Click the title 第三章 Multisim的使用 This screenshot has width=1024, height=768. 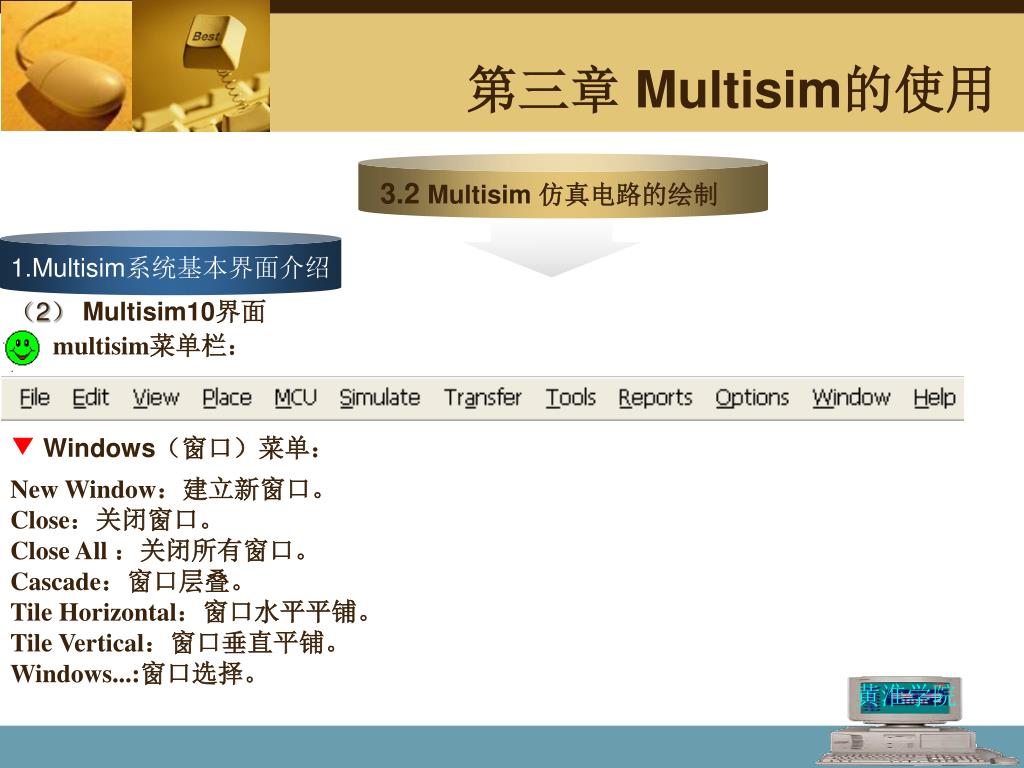729,89
